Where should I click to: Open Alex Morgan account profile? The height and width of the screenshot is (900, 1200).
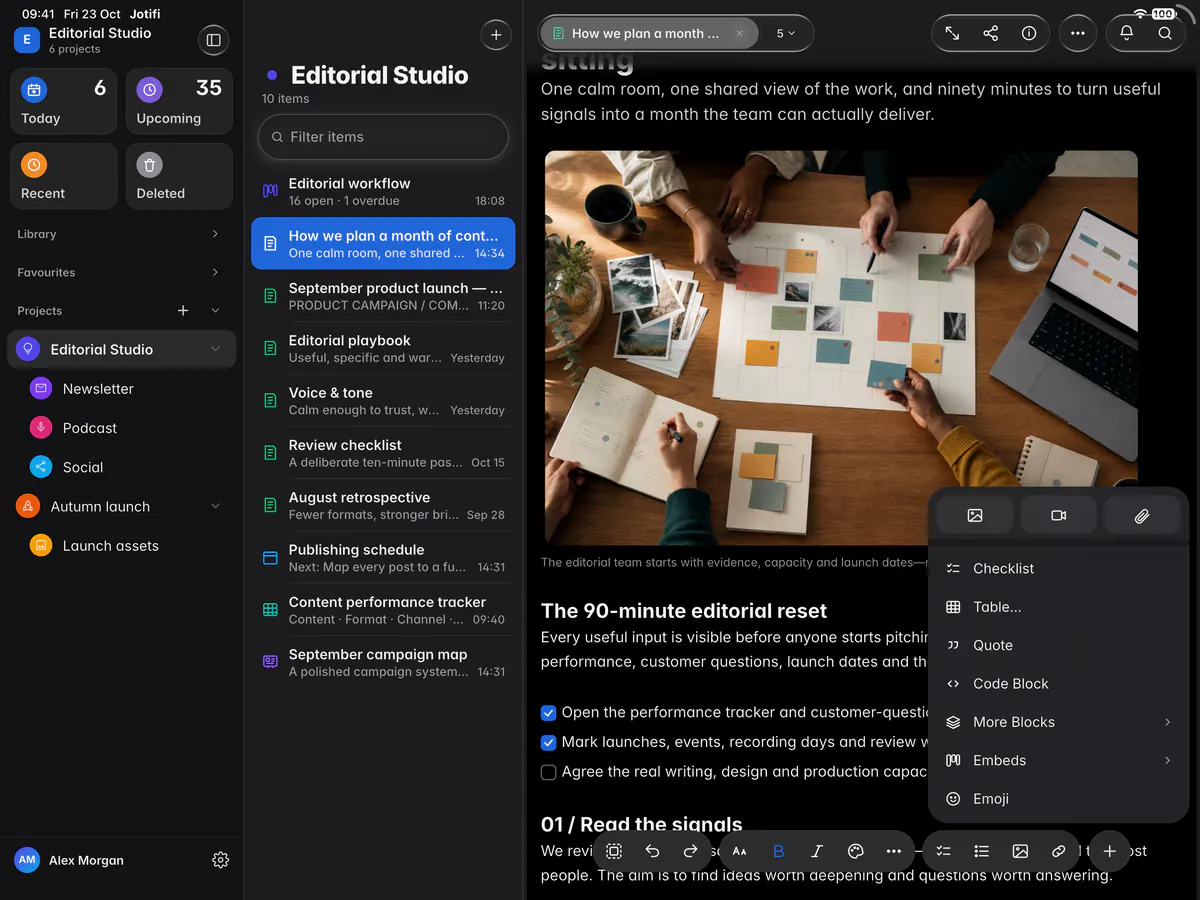pos(70,860)
